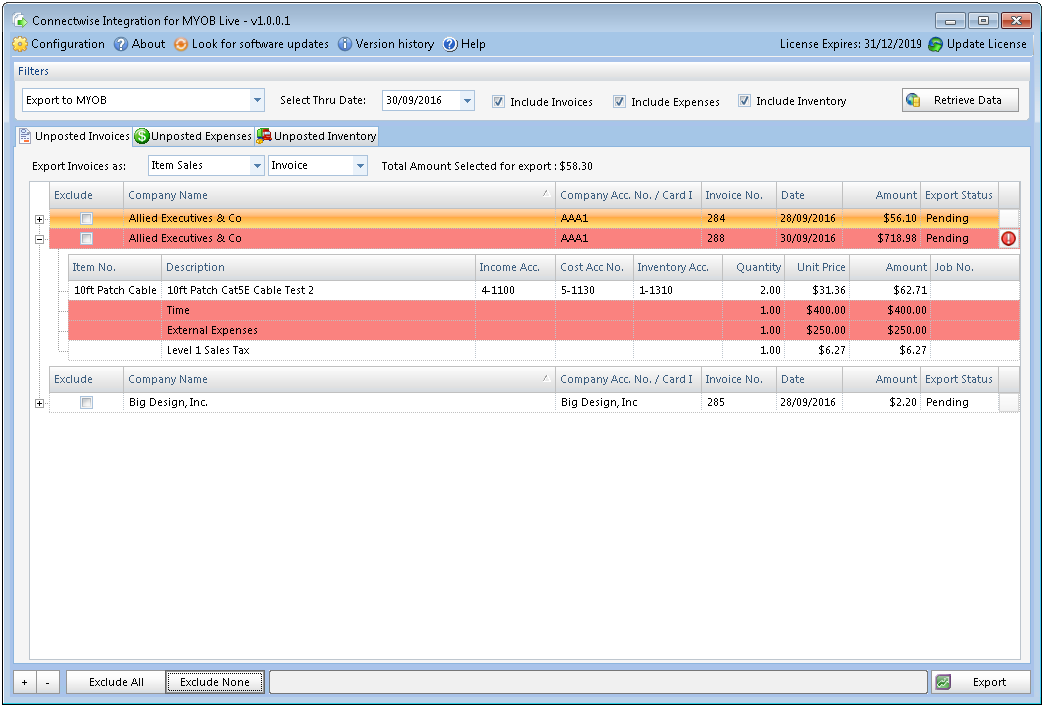The height and width of the screenshot is (708, 1044).
Task: Click the red error icon on invoice 288
Action: coord(1008,238)
